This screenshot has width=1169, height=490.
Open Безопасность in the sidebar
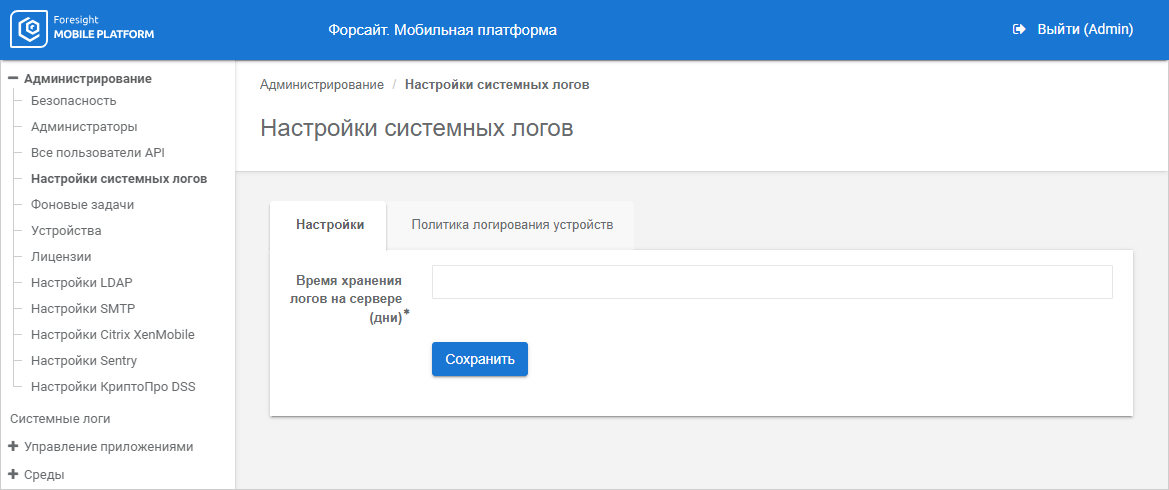coord(74,101)
